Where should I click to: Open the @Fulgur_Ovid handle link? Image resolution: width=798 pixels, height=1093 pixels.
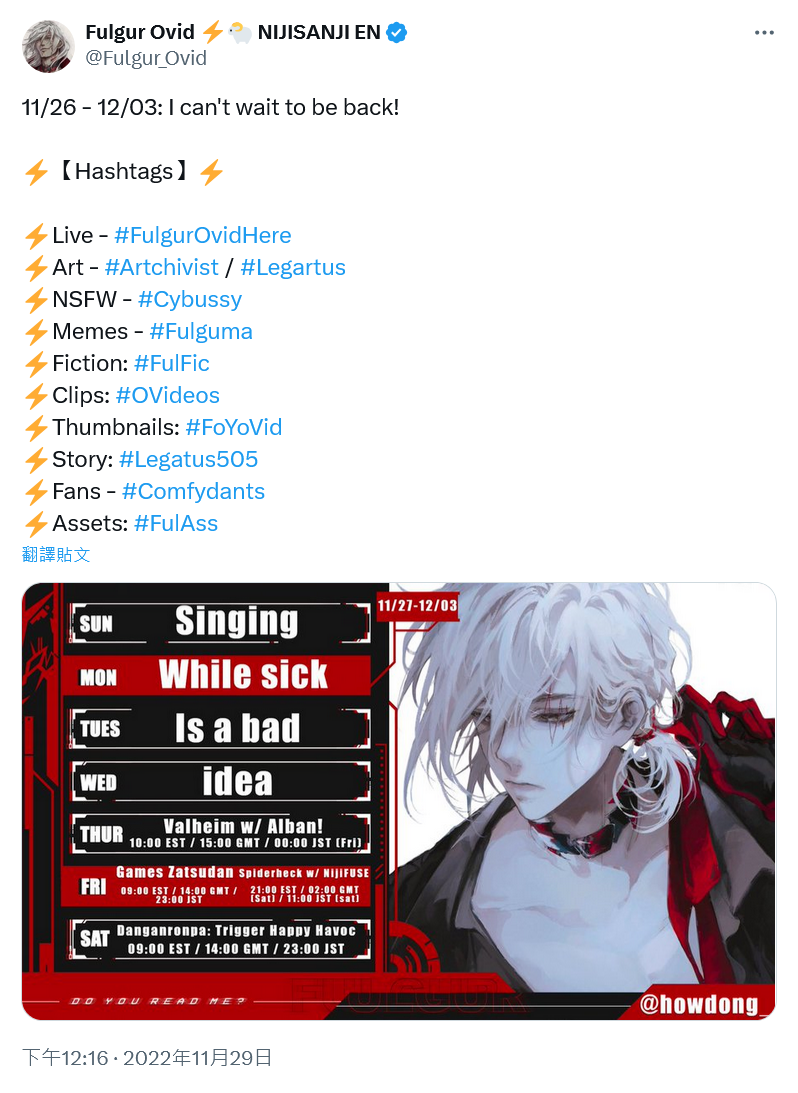[146, 58]
